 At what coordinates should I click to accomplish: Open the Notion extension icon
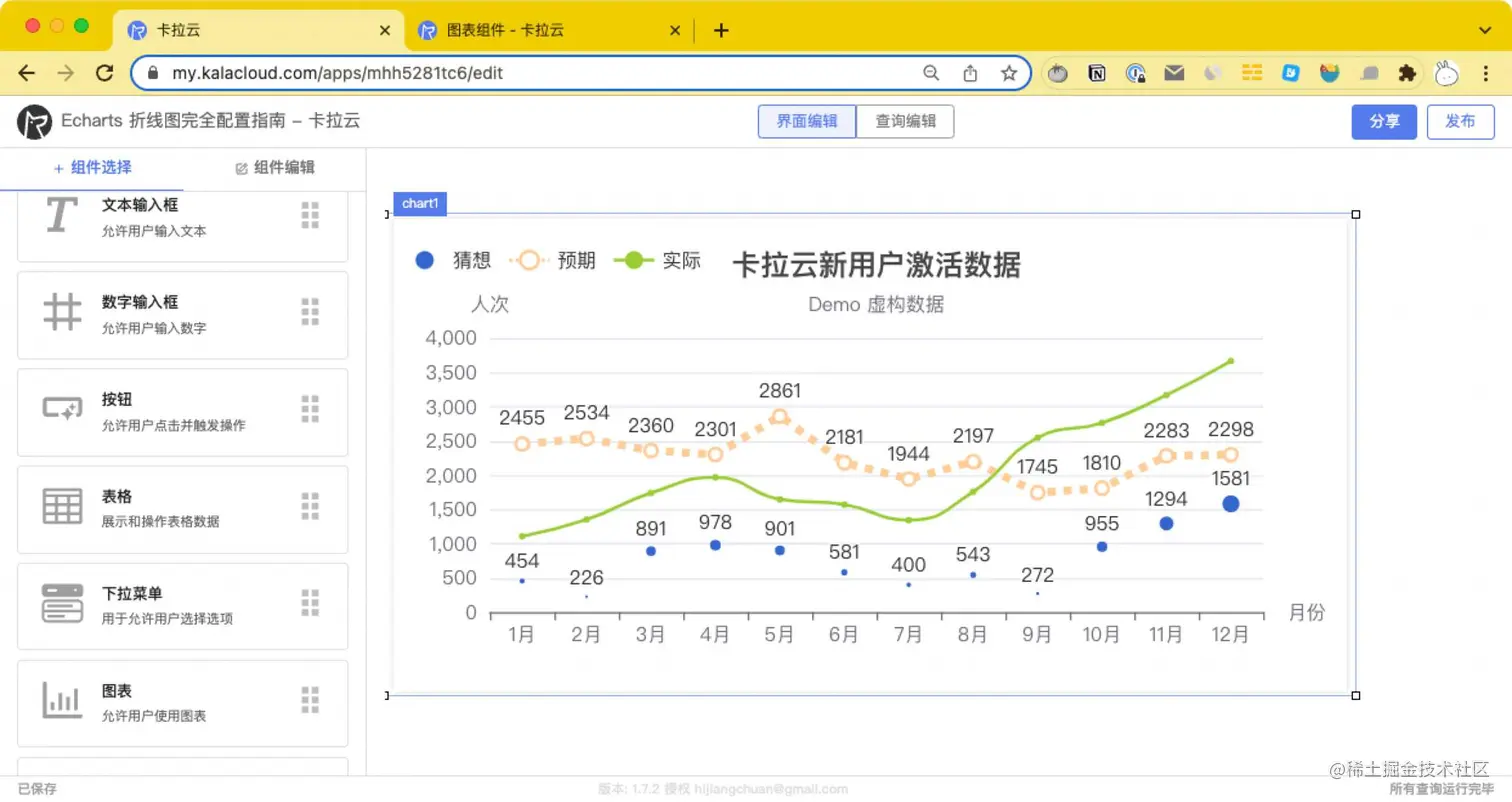1097,73
